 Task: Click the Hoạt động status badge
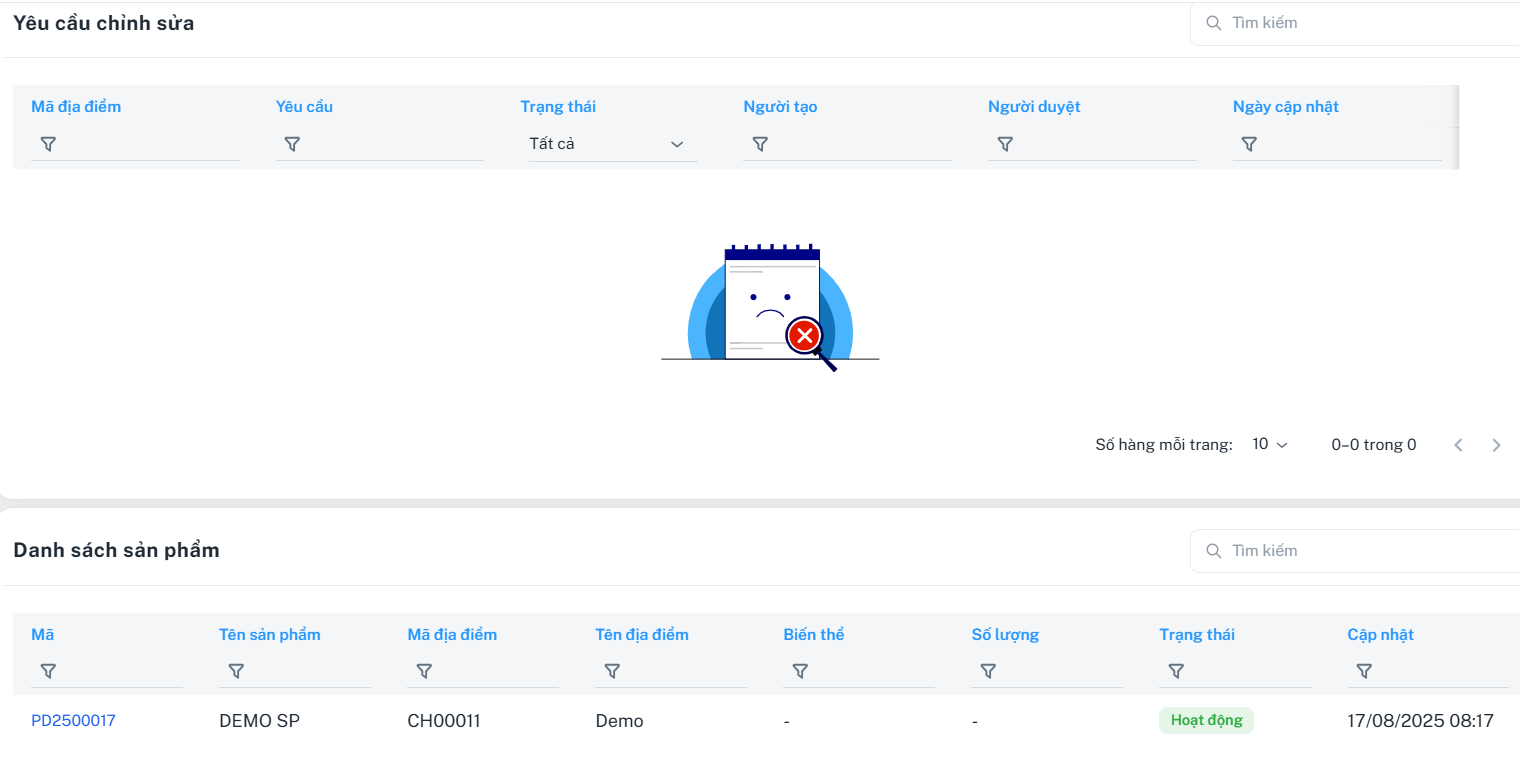1206,720
